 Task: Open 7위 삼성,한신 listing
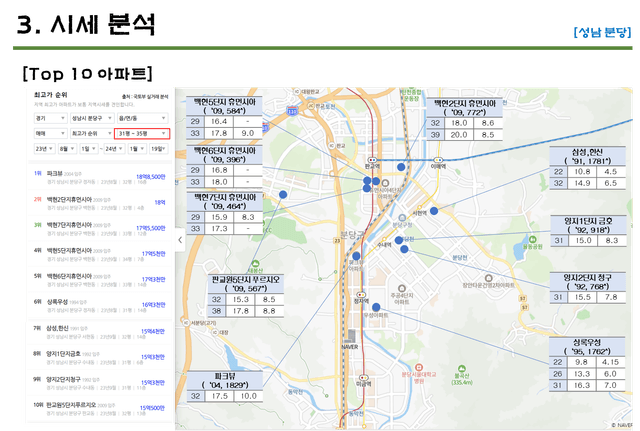(x=100, y=332)
